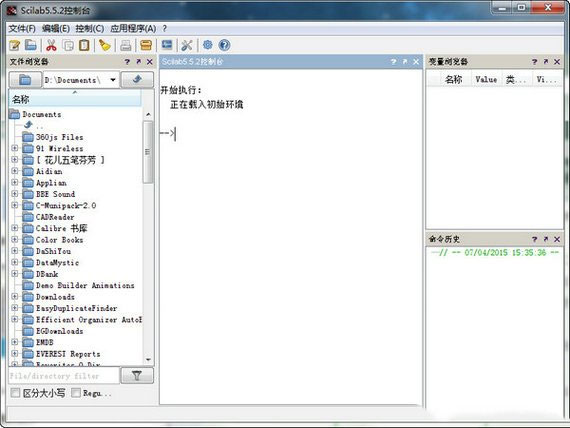Open help browser question icon

(225, 45)
